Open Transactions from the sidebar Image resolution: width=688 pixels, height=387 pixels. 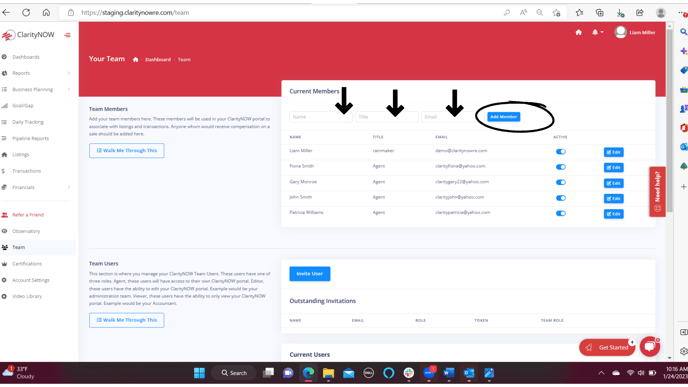26,171
